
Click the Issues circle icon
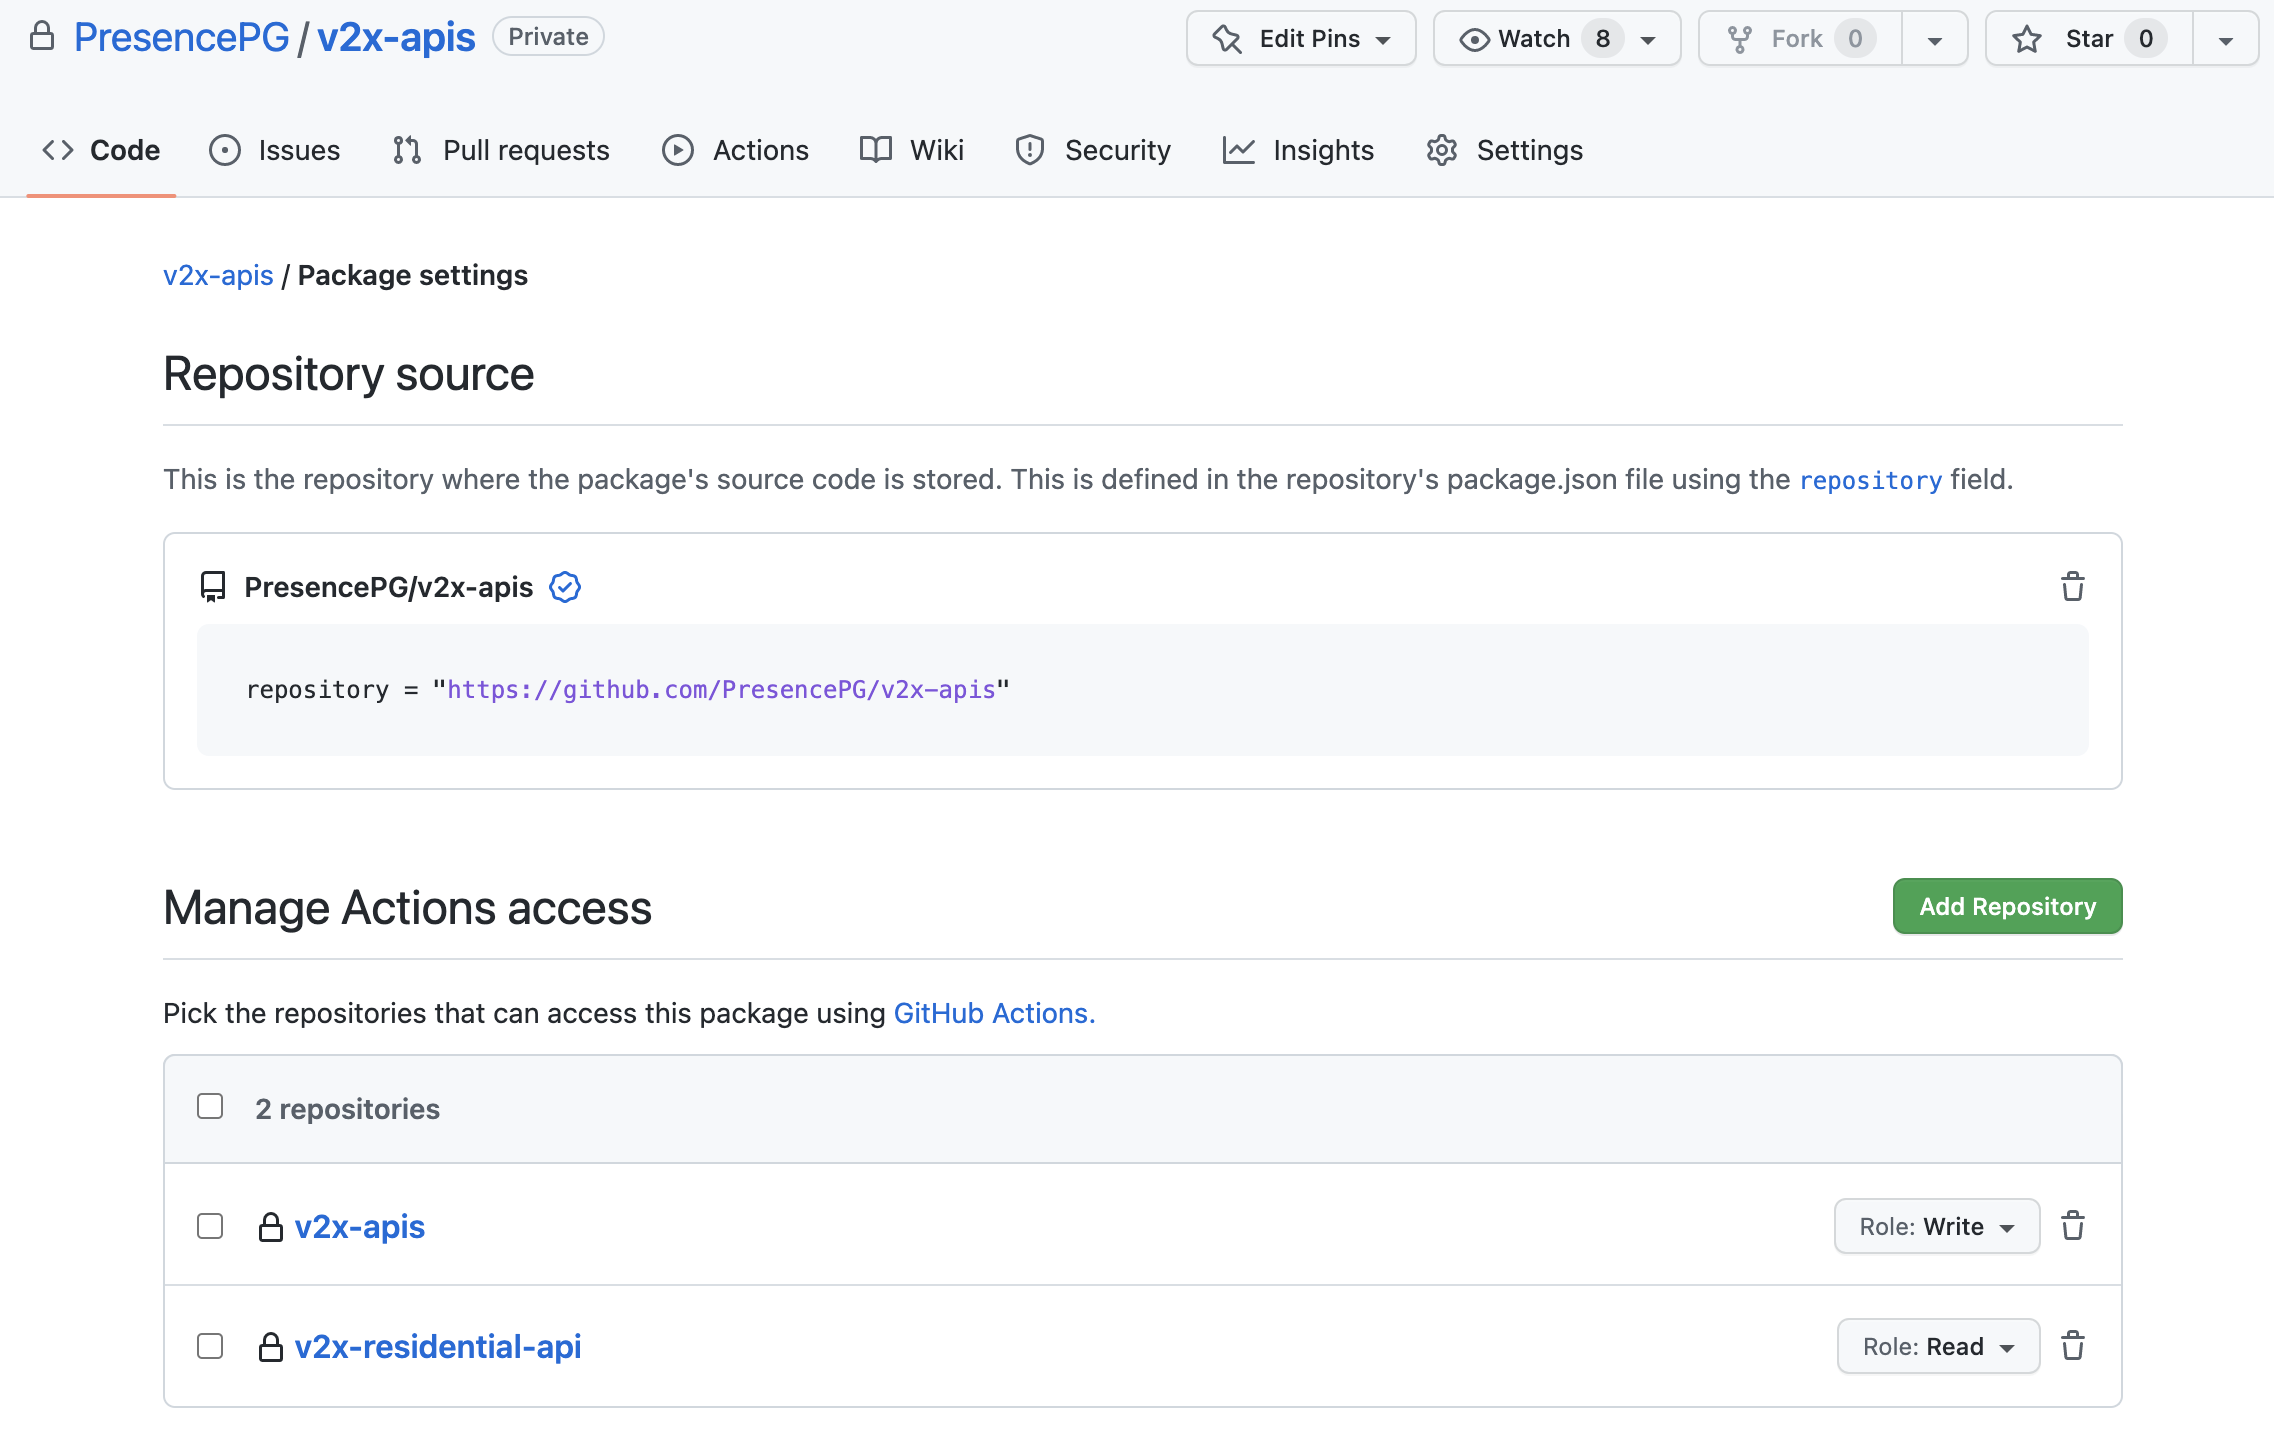(x=225, y=150)
